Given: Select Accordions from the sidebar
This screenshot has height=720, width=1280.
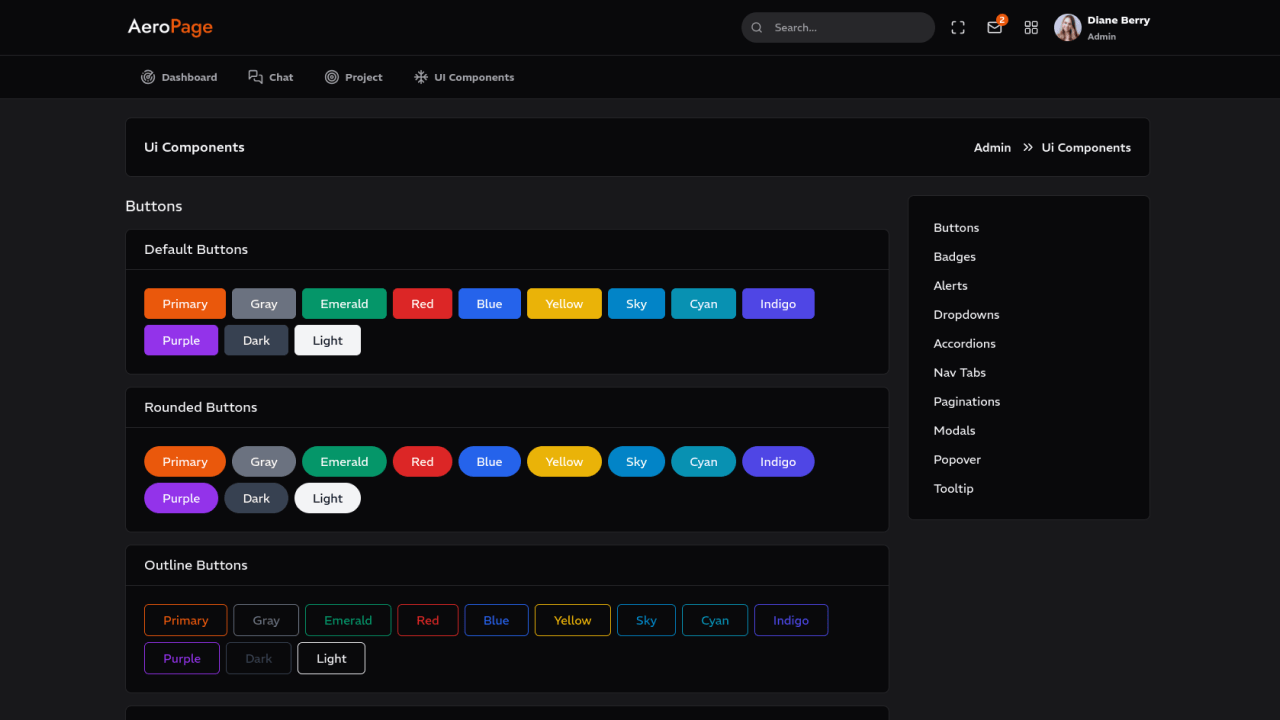Looking at the screenshot, I should tap(964, 344).
